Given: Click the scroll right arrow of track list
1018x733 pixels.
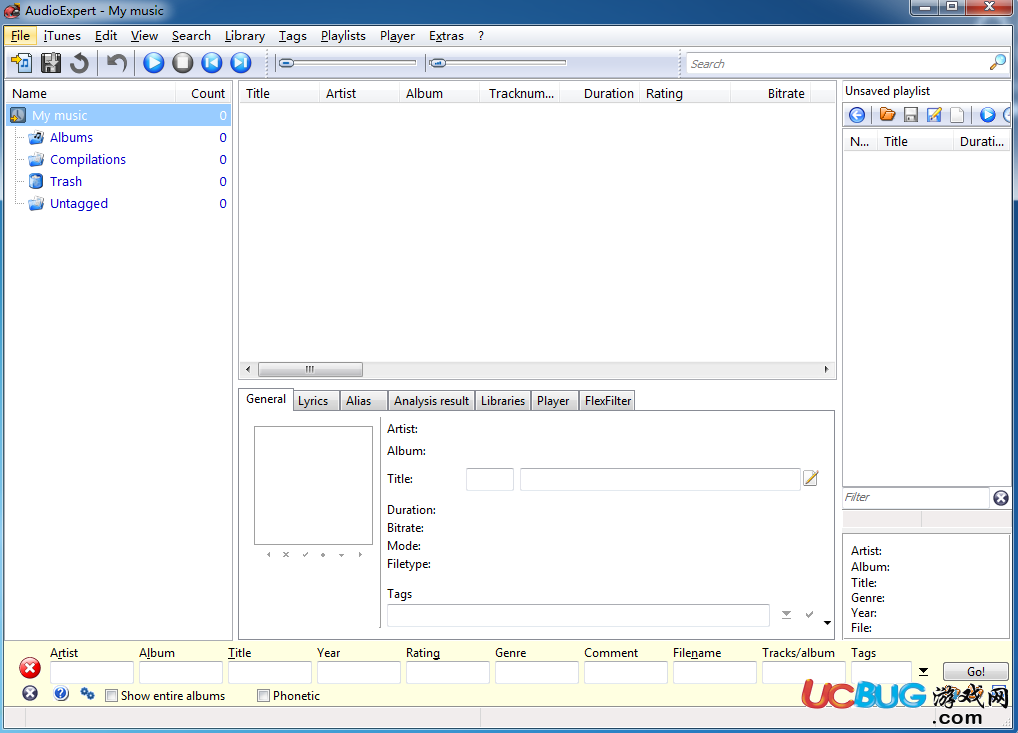Looking at the screenshot, I should point(826,369).
